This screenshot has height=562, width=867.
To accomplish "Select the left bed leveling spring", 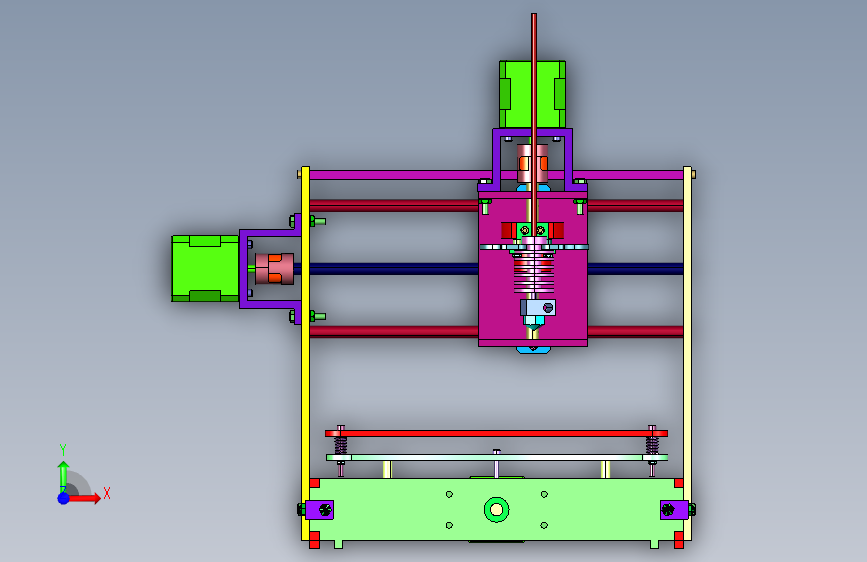I will click(341, 446).
